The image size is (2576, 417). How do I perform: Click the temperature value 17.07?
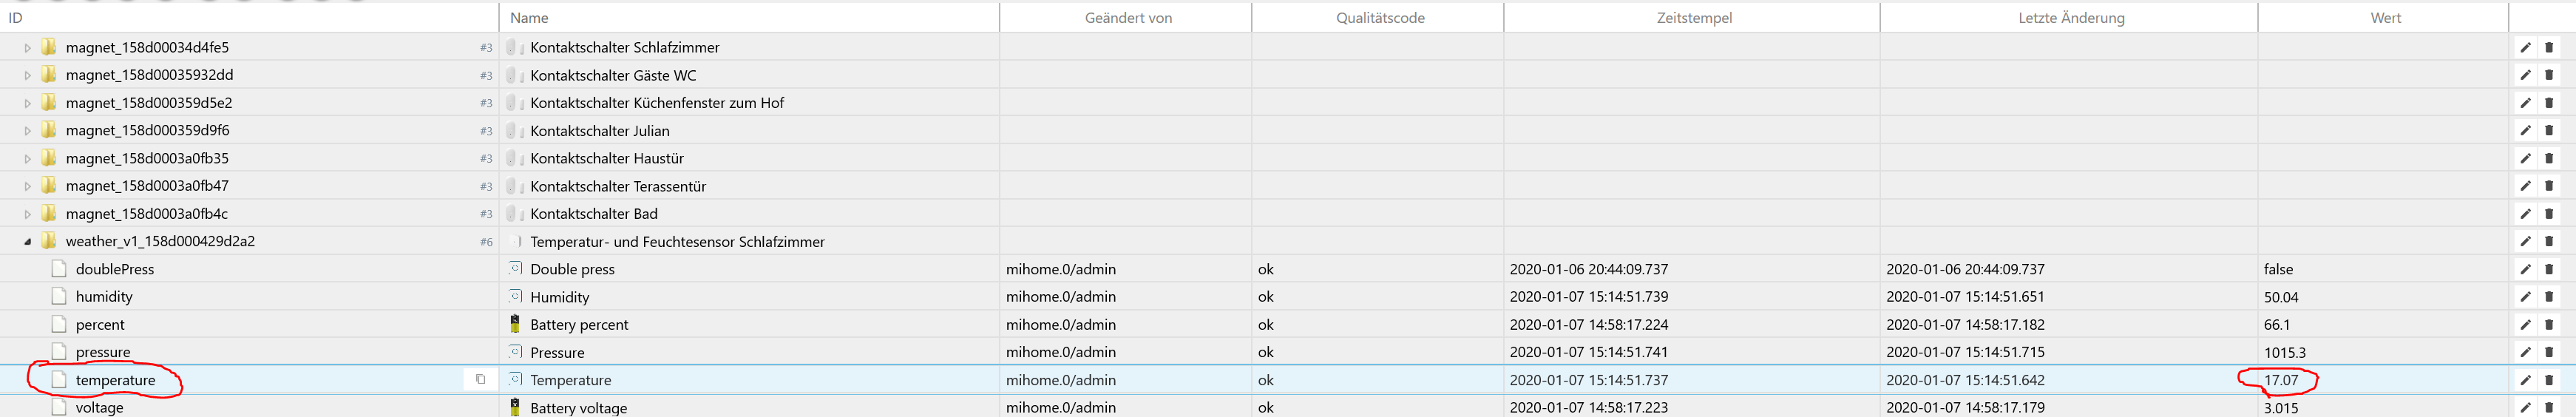coord(2281,380)
